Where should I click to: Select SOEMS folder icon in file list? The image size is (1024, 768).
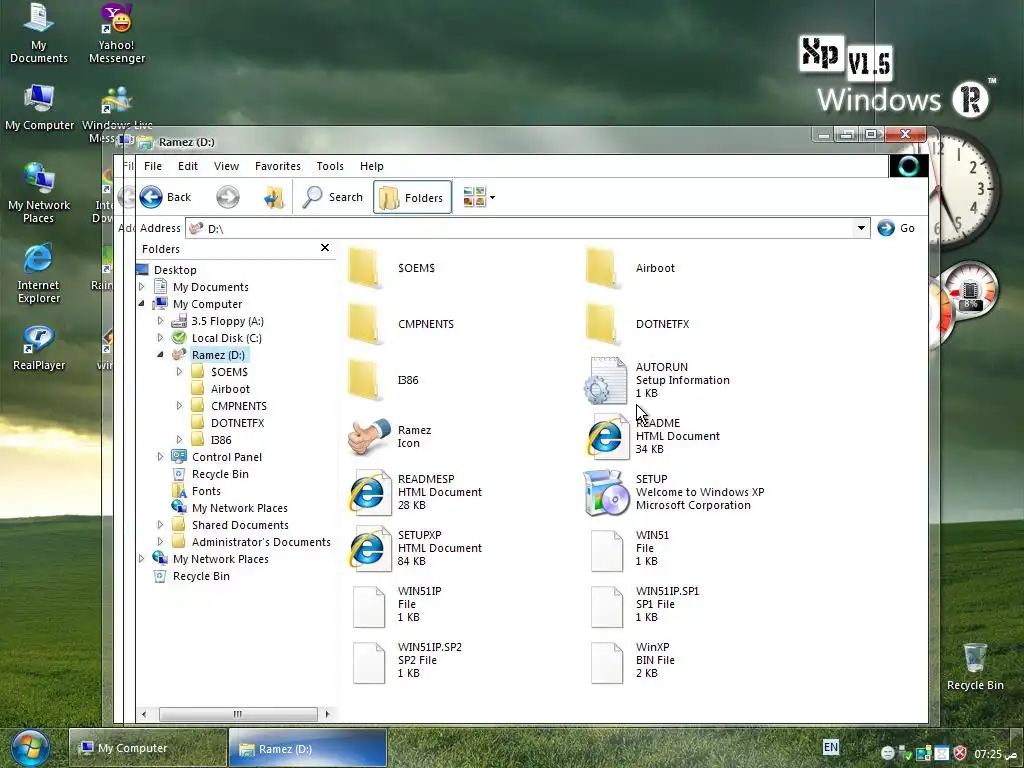point(364,268)
